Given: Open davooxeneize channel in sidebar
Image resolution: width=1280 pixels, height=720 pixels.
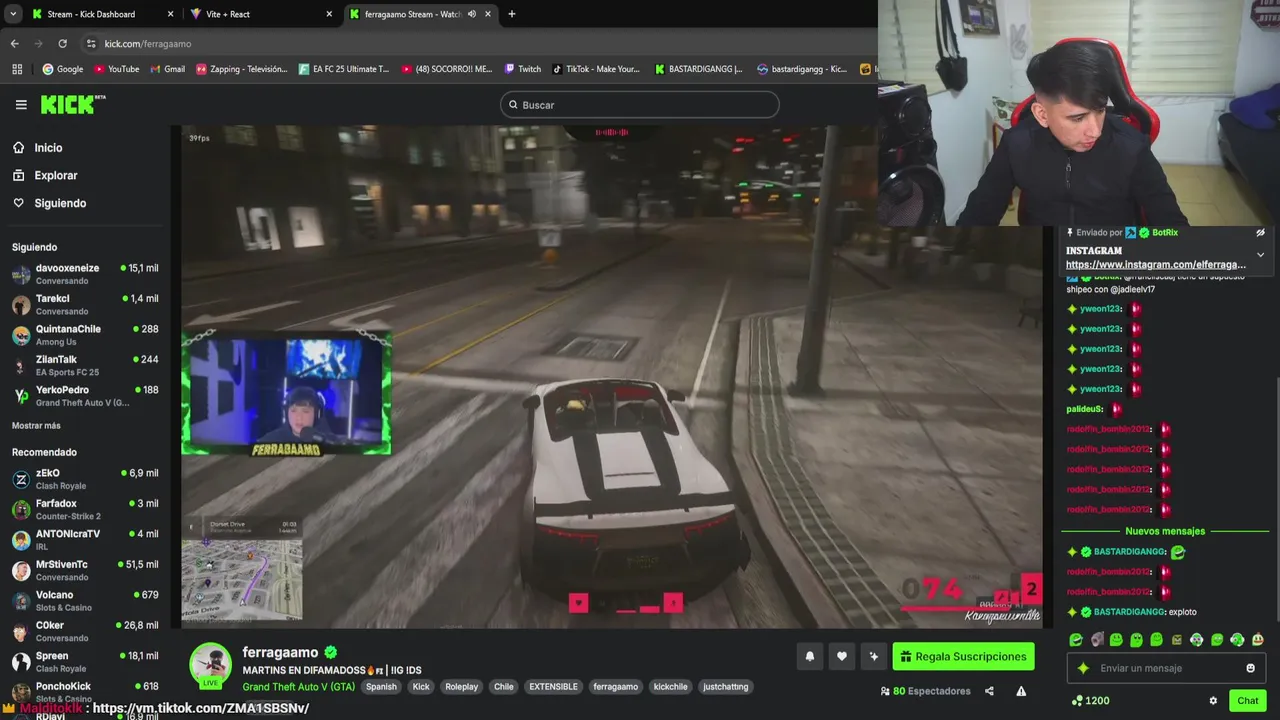Looking at the screenshot, I should point(85,274).
